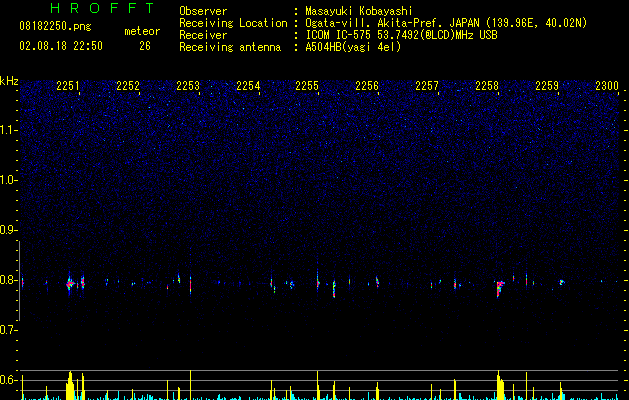Click the 2259 time marker
This screenshot has width=629, height=400.
point(547,86)
